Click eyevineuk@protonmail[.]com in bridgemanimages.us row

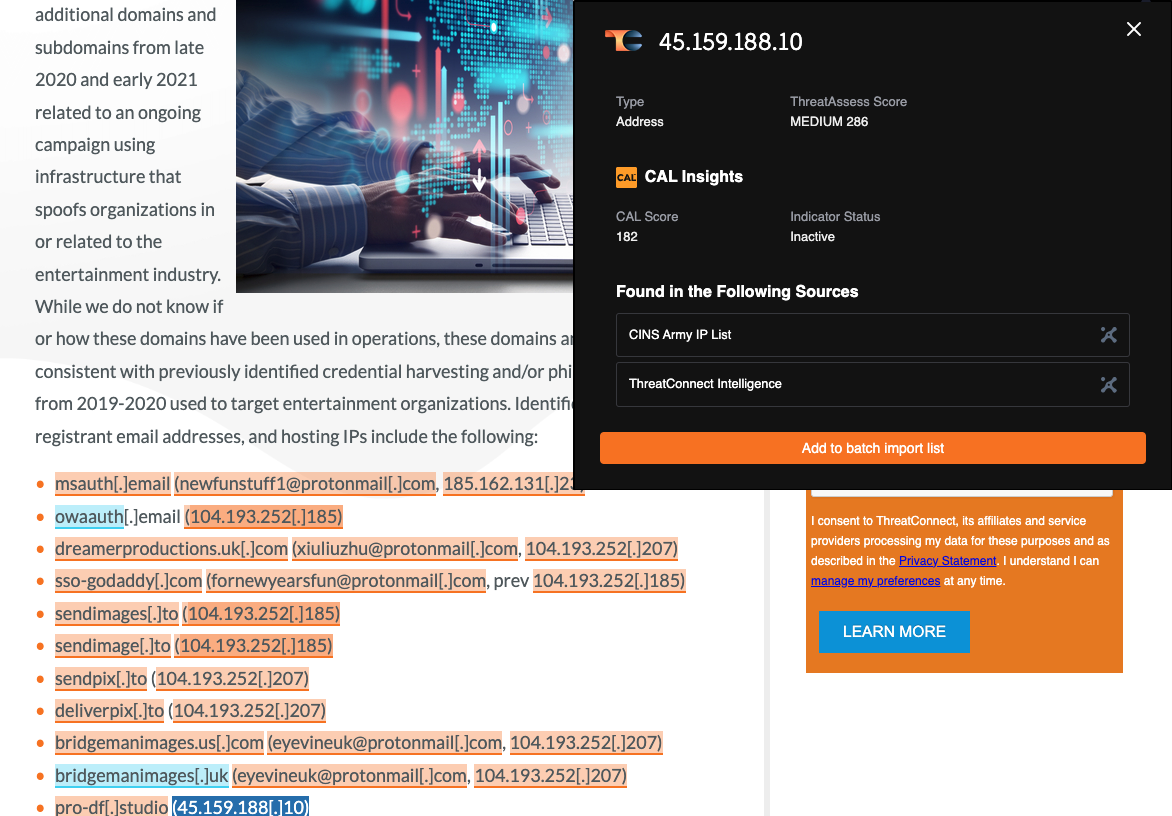pos(385,743)
